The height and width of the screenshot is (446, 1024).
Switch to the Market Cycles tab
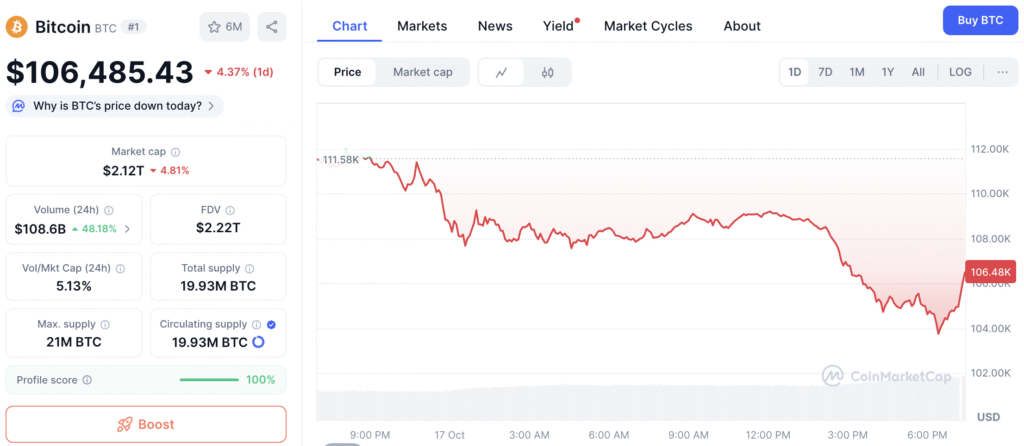pyautogui.click(x=648, y=26)
